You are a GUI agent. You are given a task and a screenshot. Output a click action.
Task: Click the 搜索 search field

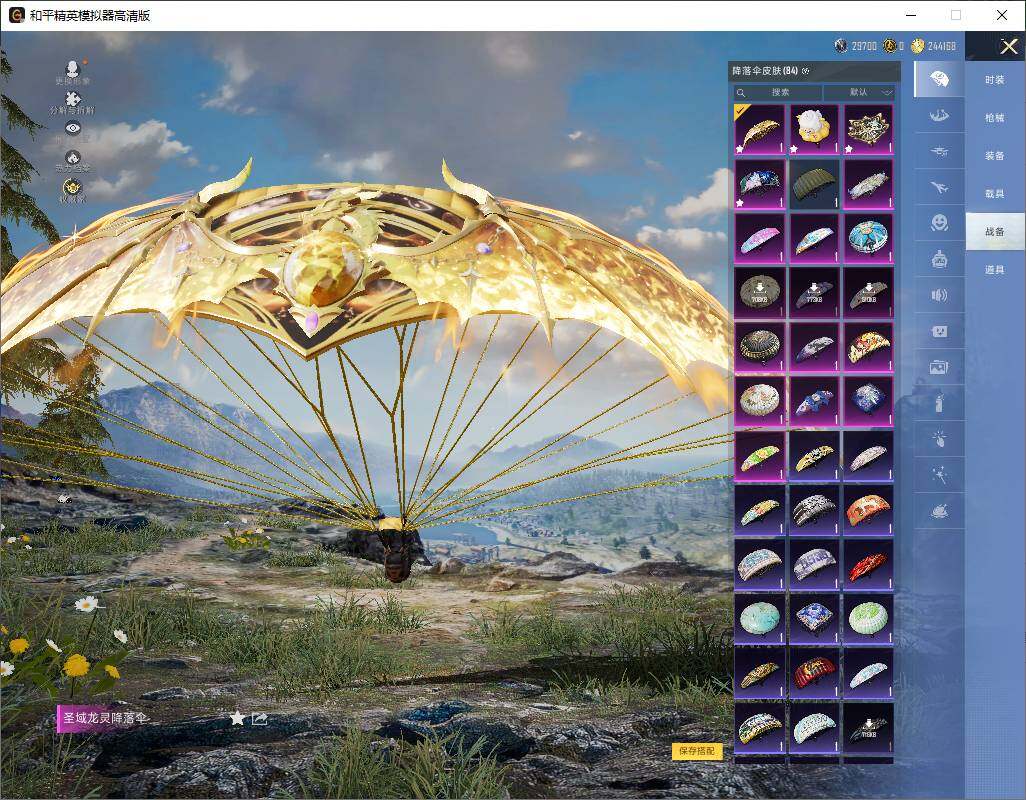pyautogui.click(x=777, y=92)
